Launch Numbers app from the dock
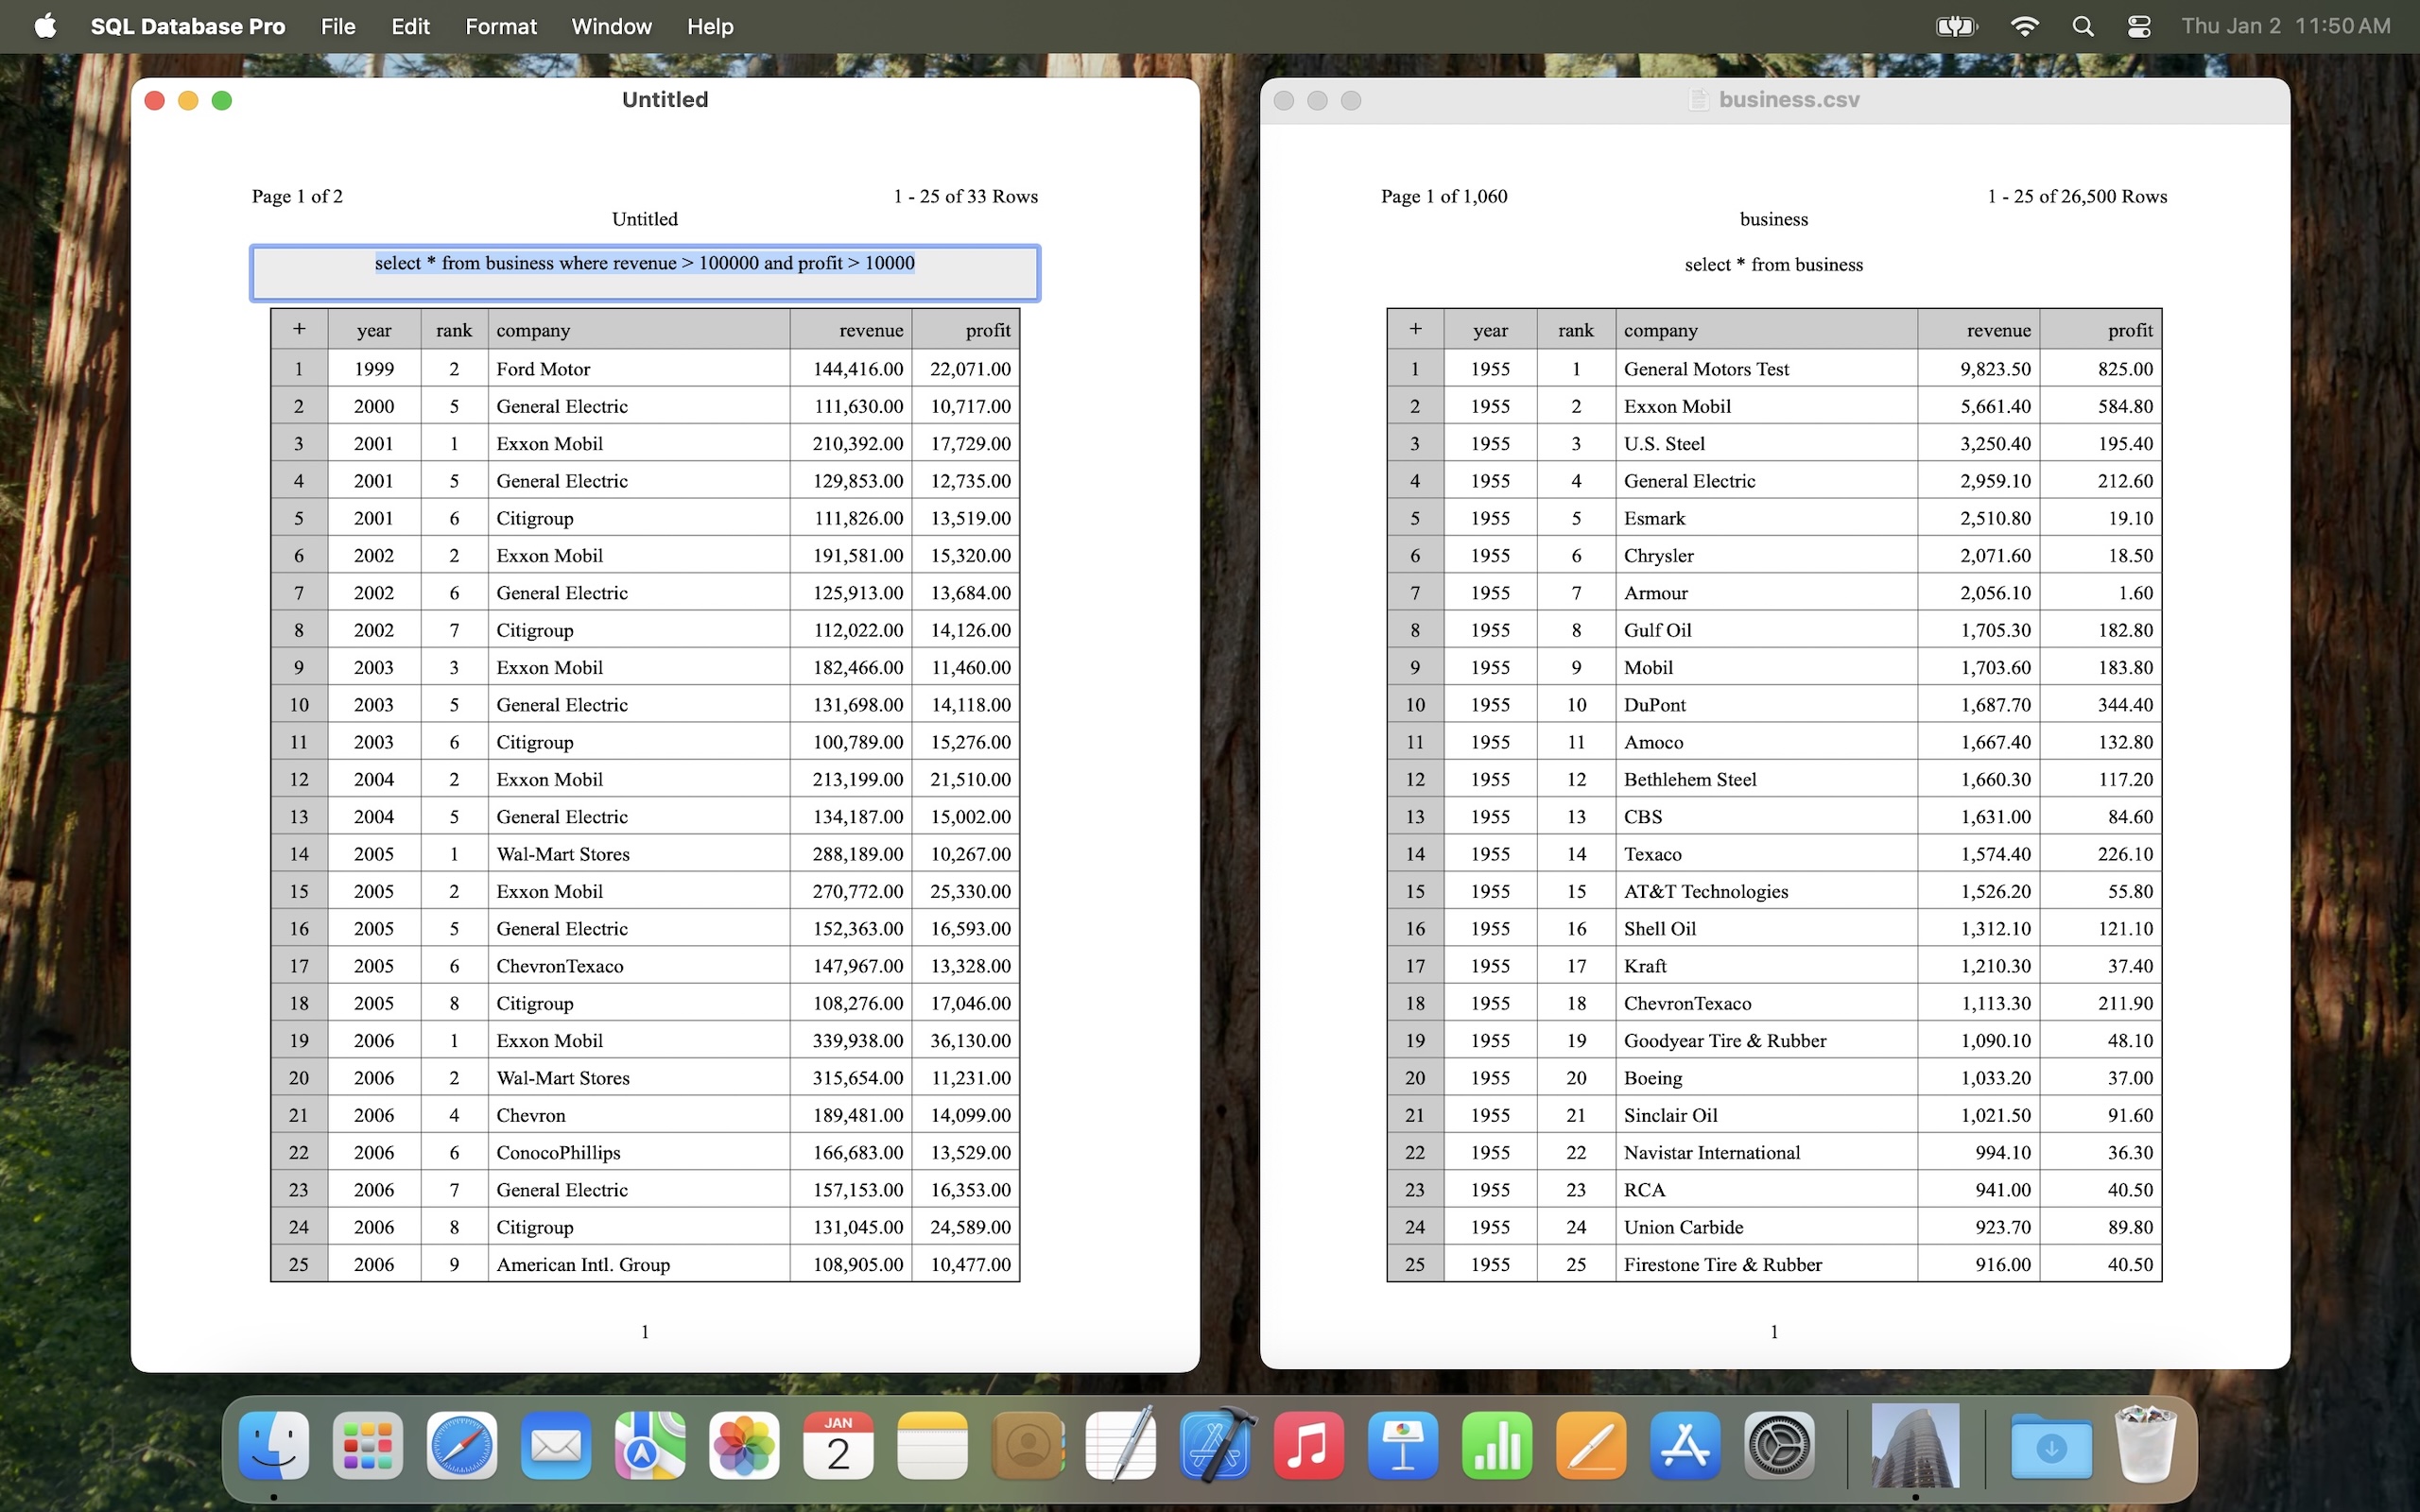Viewport: 2420px width, 1512px height. 1496,1446
